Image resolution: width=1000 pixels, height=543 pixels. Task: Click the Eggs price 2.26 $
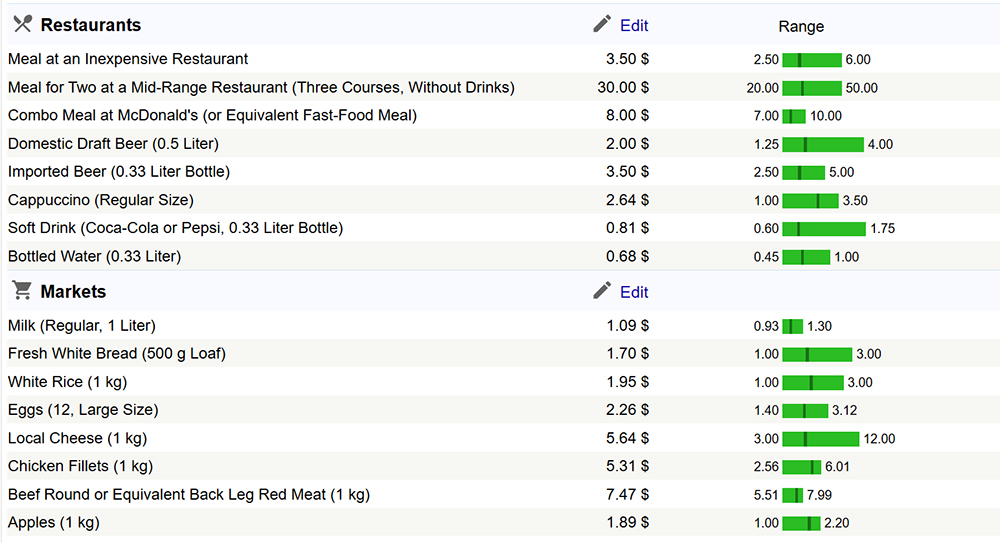tap(627, 409)
